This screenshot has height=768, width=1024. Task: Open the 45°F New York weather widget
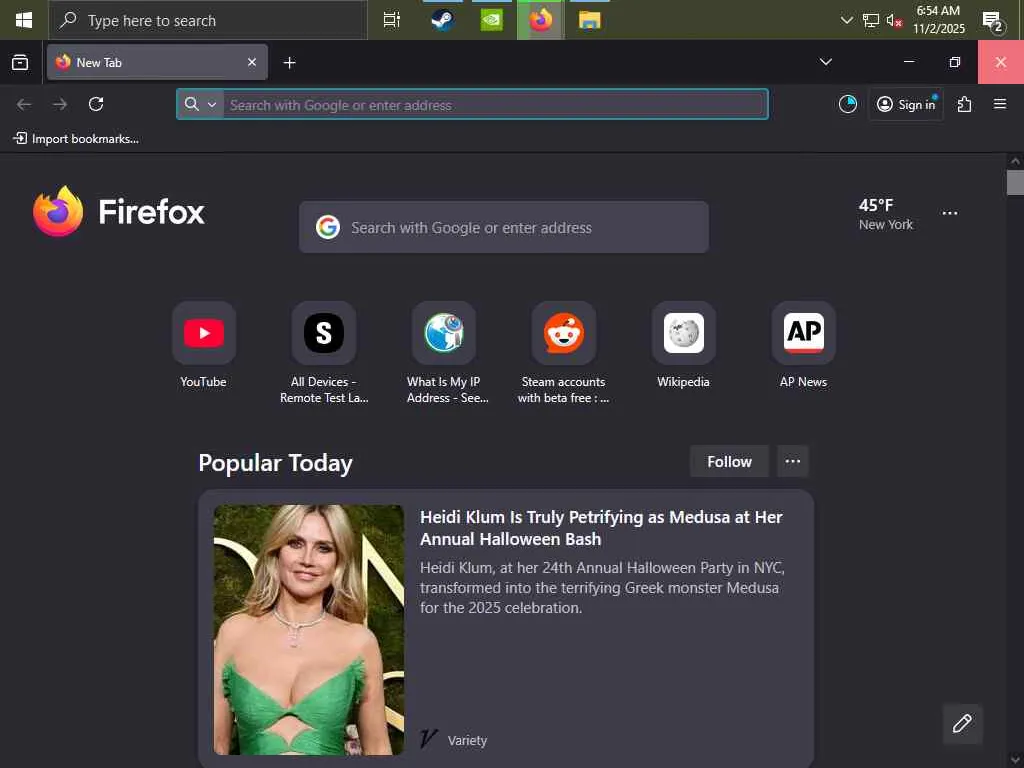886,214
